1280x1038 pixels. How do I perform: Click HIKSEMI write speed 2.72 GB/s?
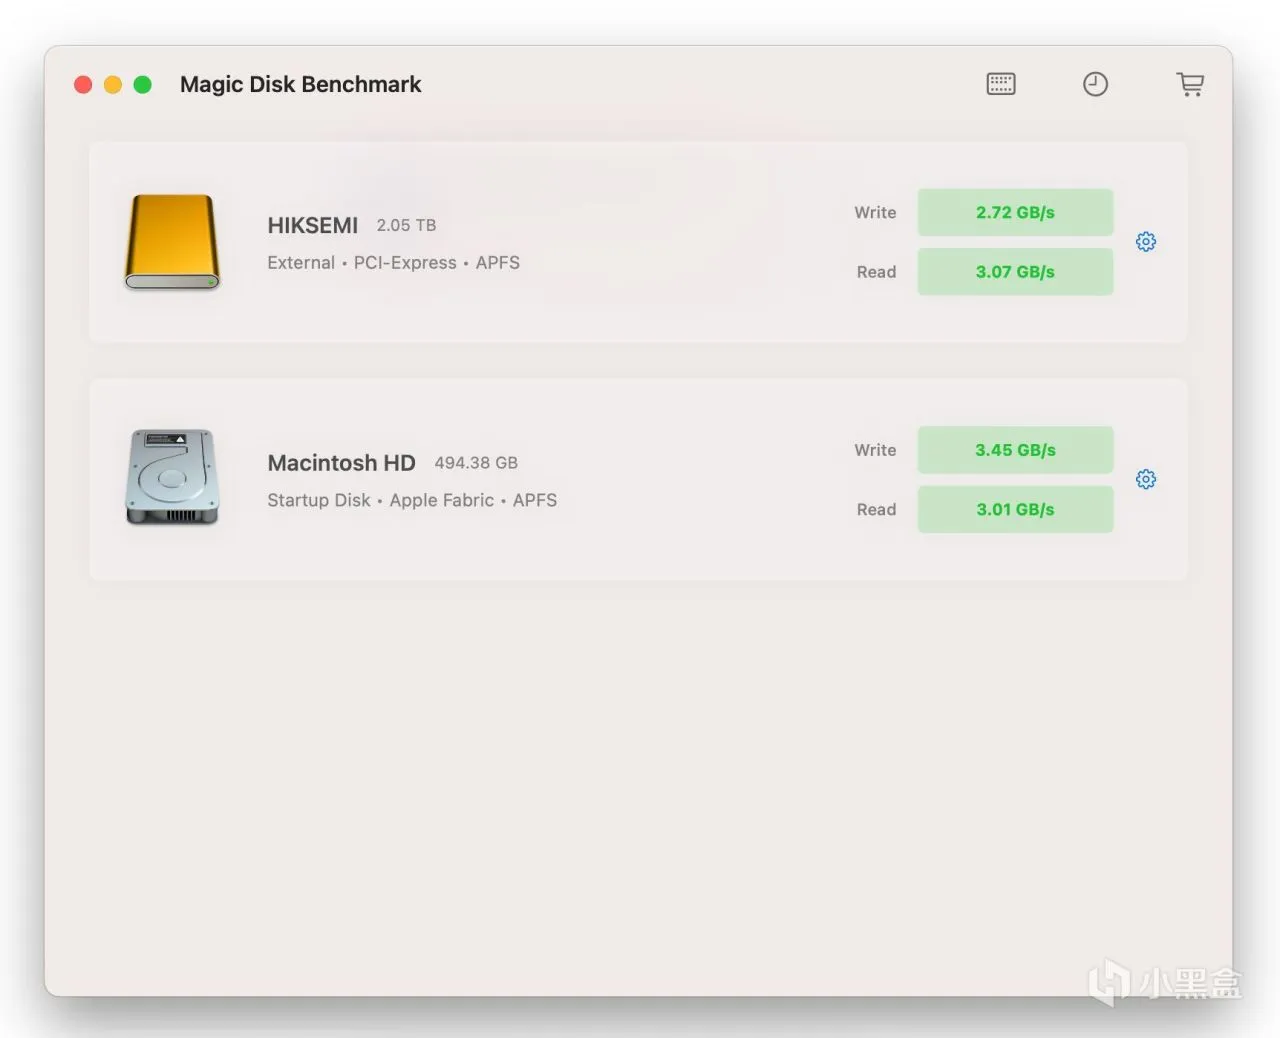[x=1015, y=212]
